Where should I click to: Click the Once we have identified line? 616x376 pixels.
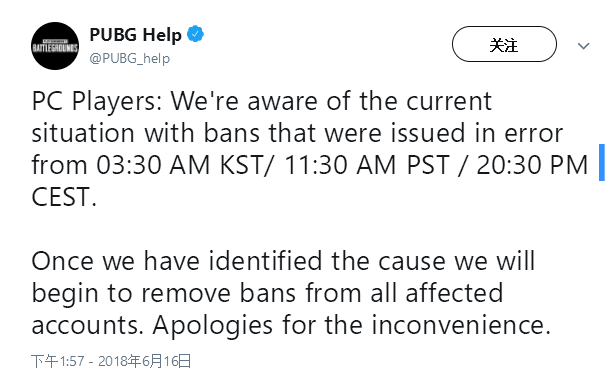click(x=283, y=261)
